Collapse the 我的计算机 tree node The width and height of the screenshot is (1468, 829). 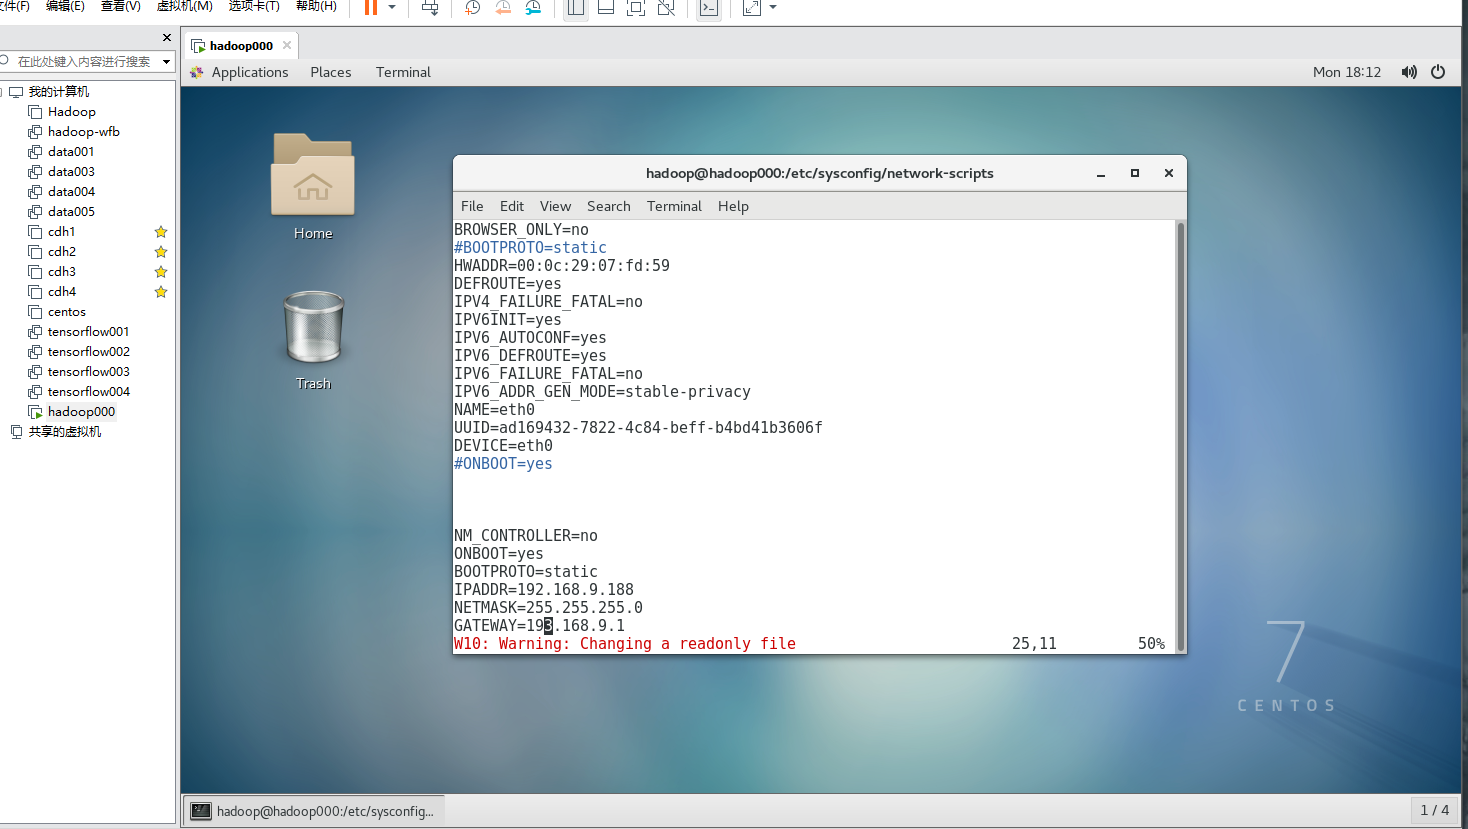coord(3,92)
